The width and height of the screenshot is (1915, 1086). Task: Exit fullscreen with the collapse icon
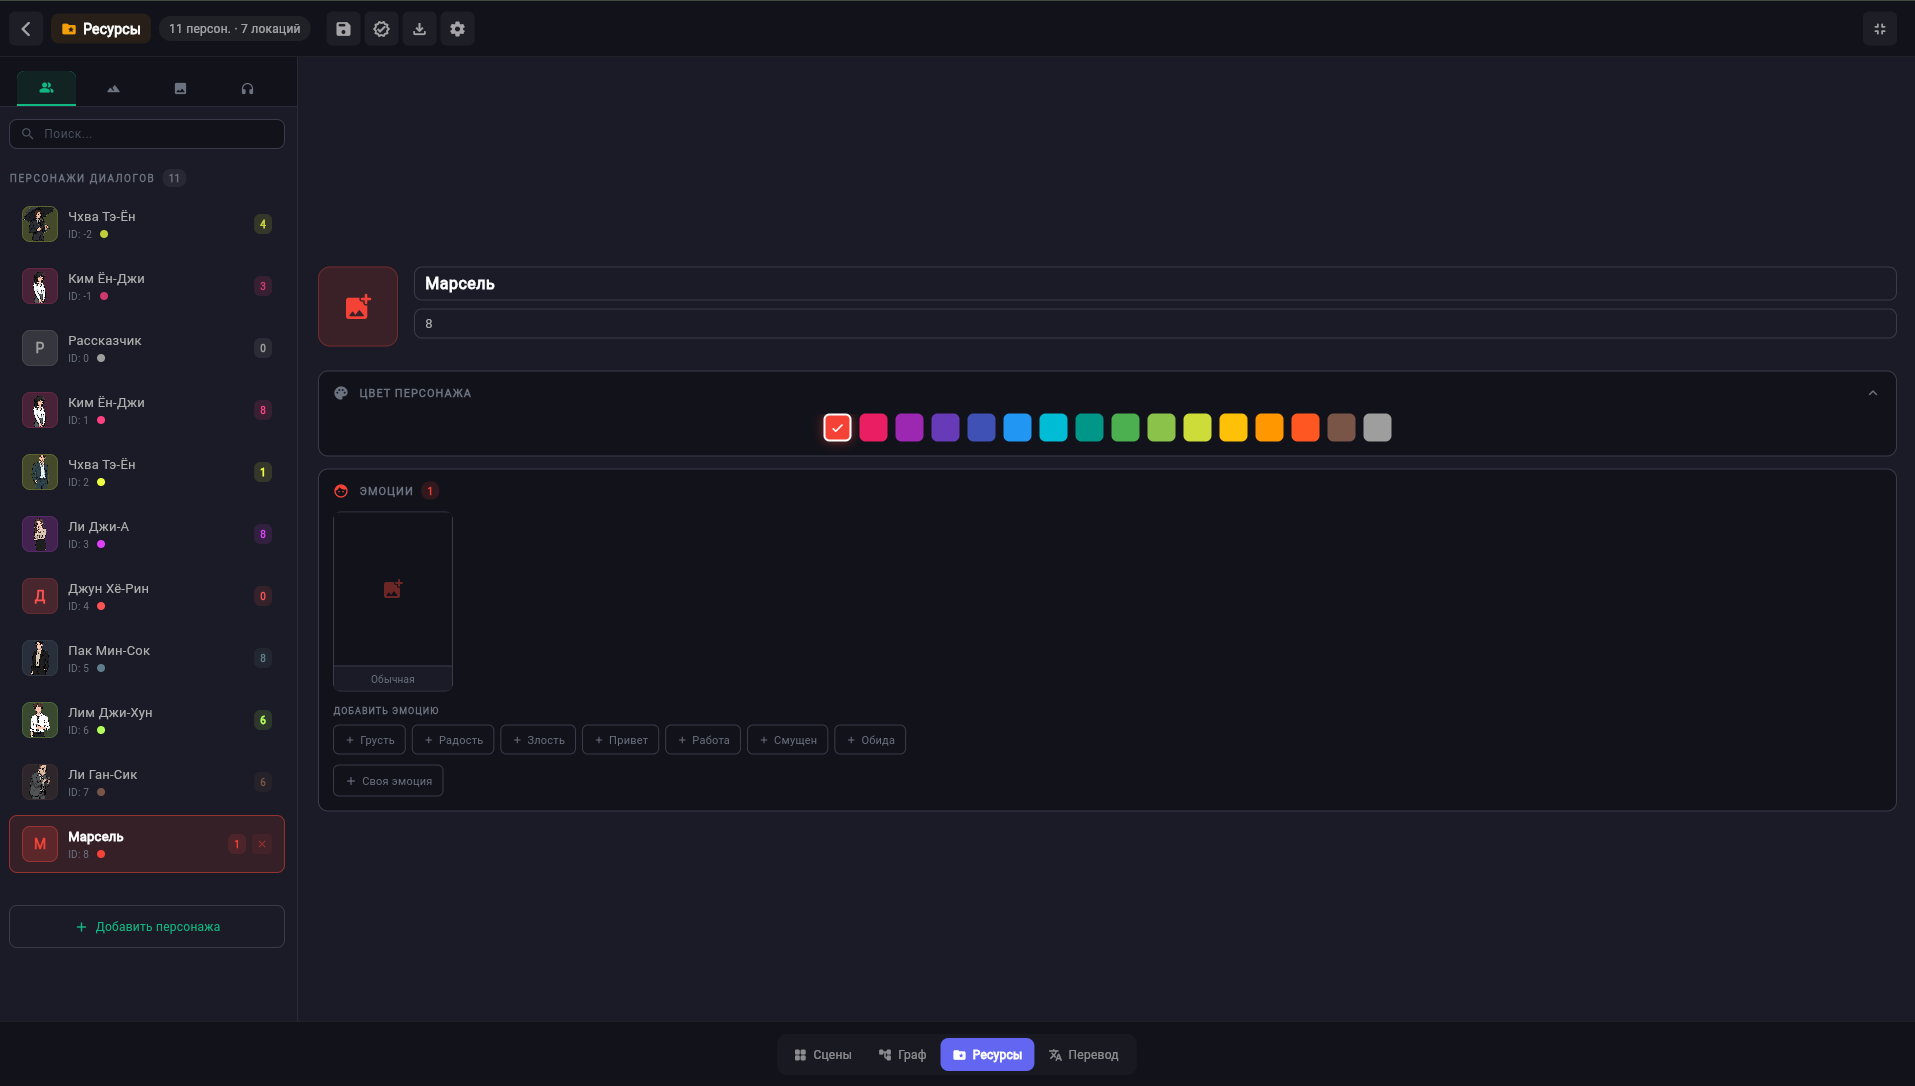(1880, 29)
